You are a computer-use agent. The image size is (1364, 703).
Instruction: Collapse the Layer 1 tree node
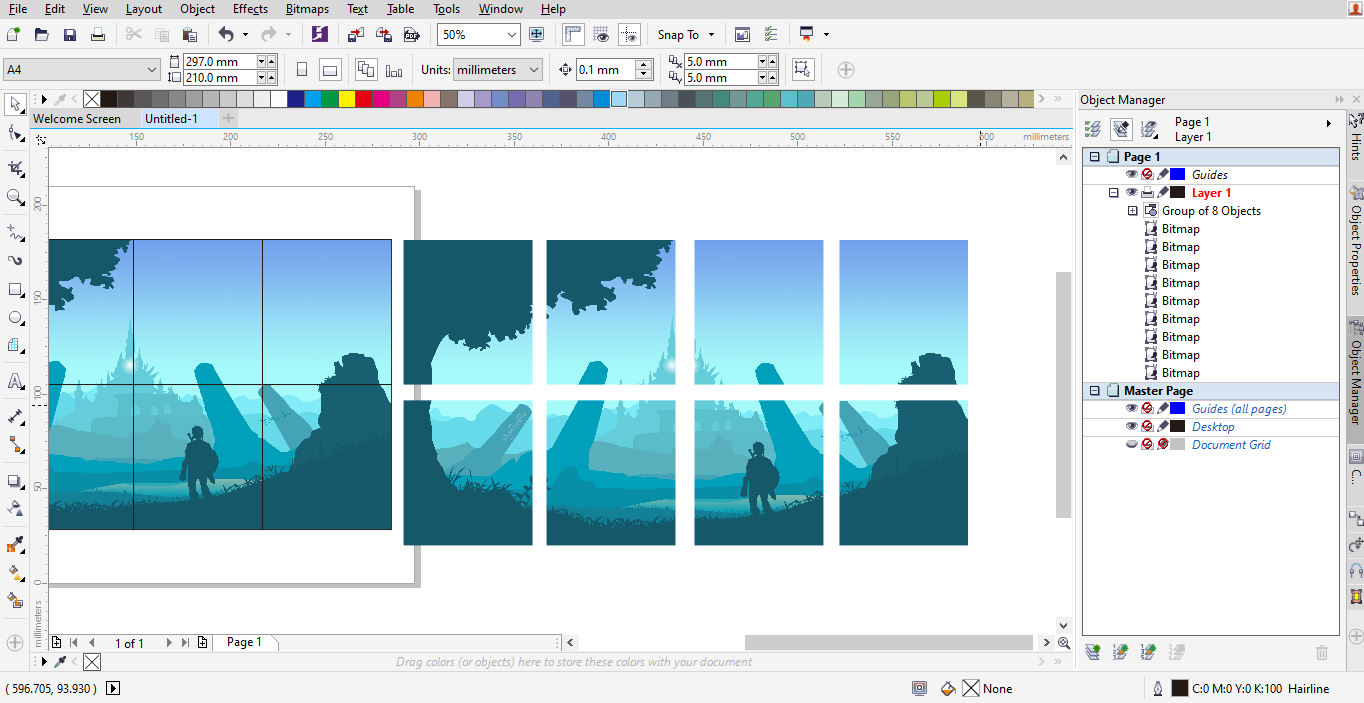(1113, 192)
